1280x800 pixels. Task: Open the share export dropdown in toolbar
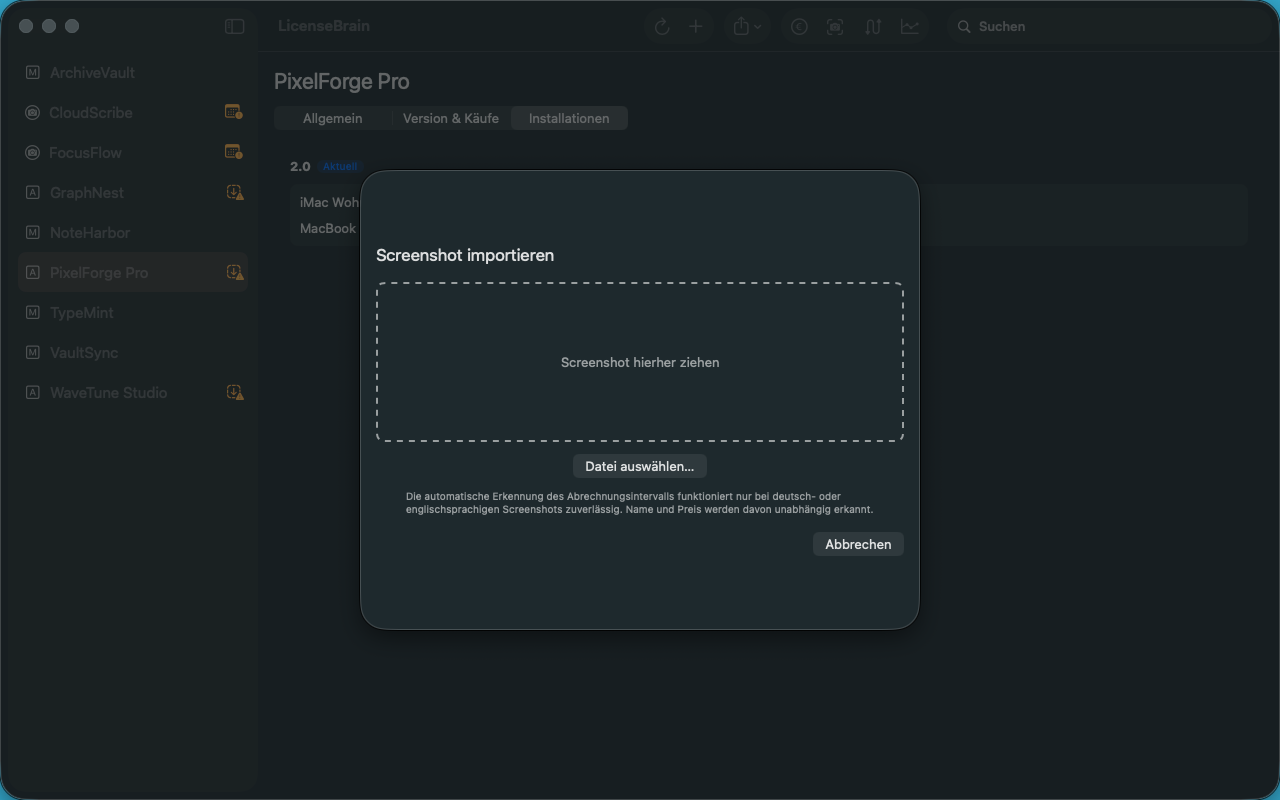(747, 27)
